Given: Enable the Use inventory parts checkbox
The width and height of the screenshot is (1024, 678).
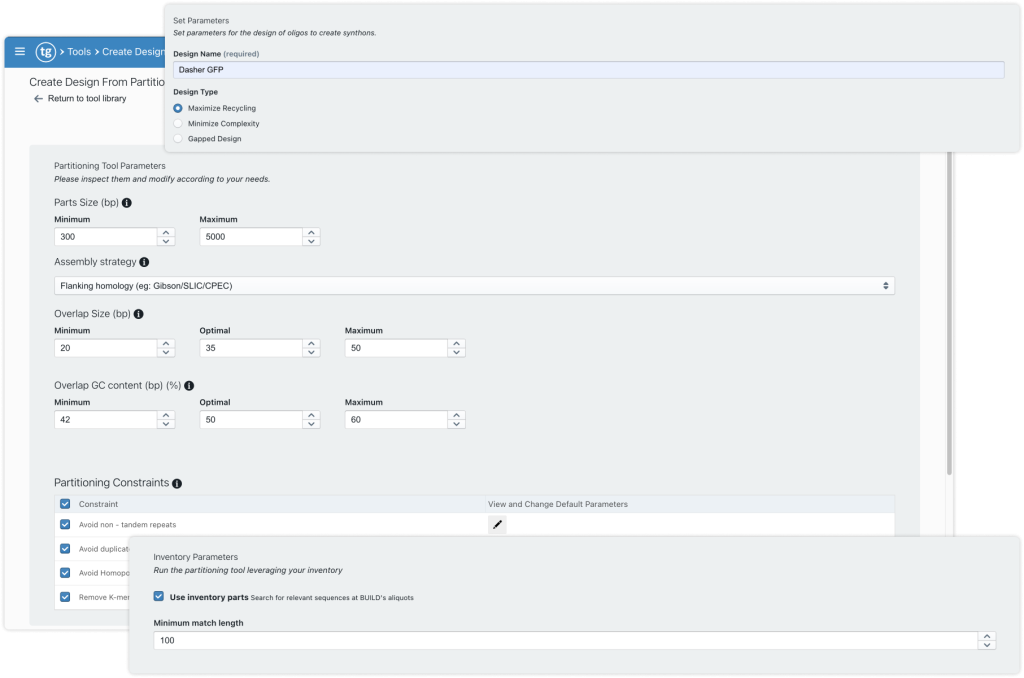Looking at the screenshot, I should click(158, 595).
